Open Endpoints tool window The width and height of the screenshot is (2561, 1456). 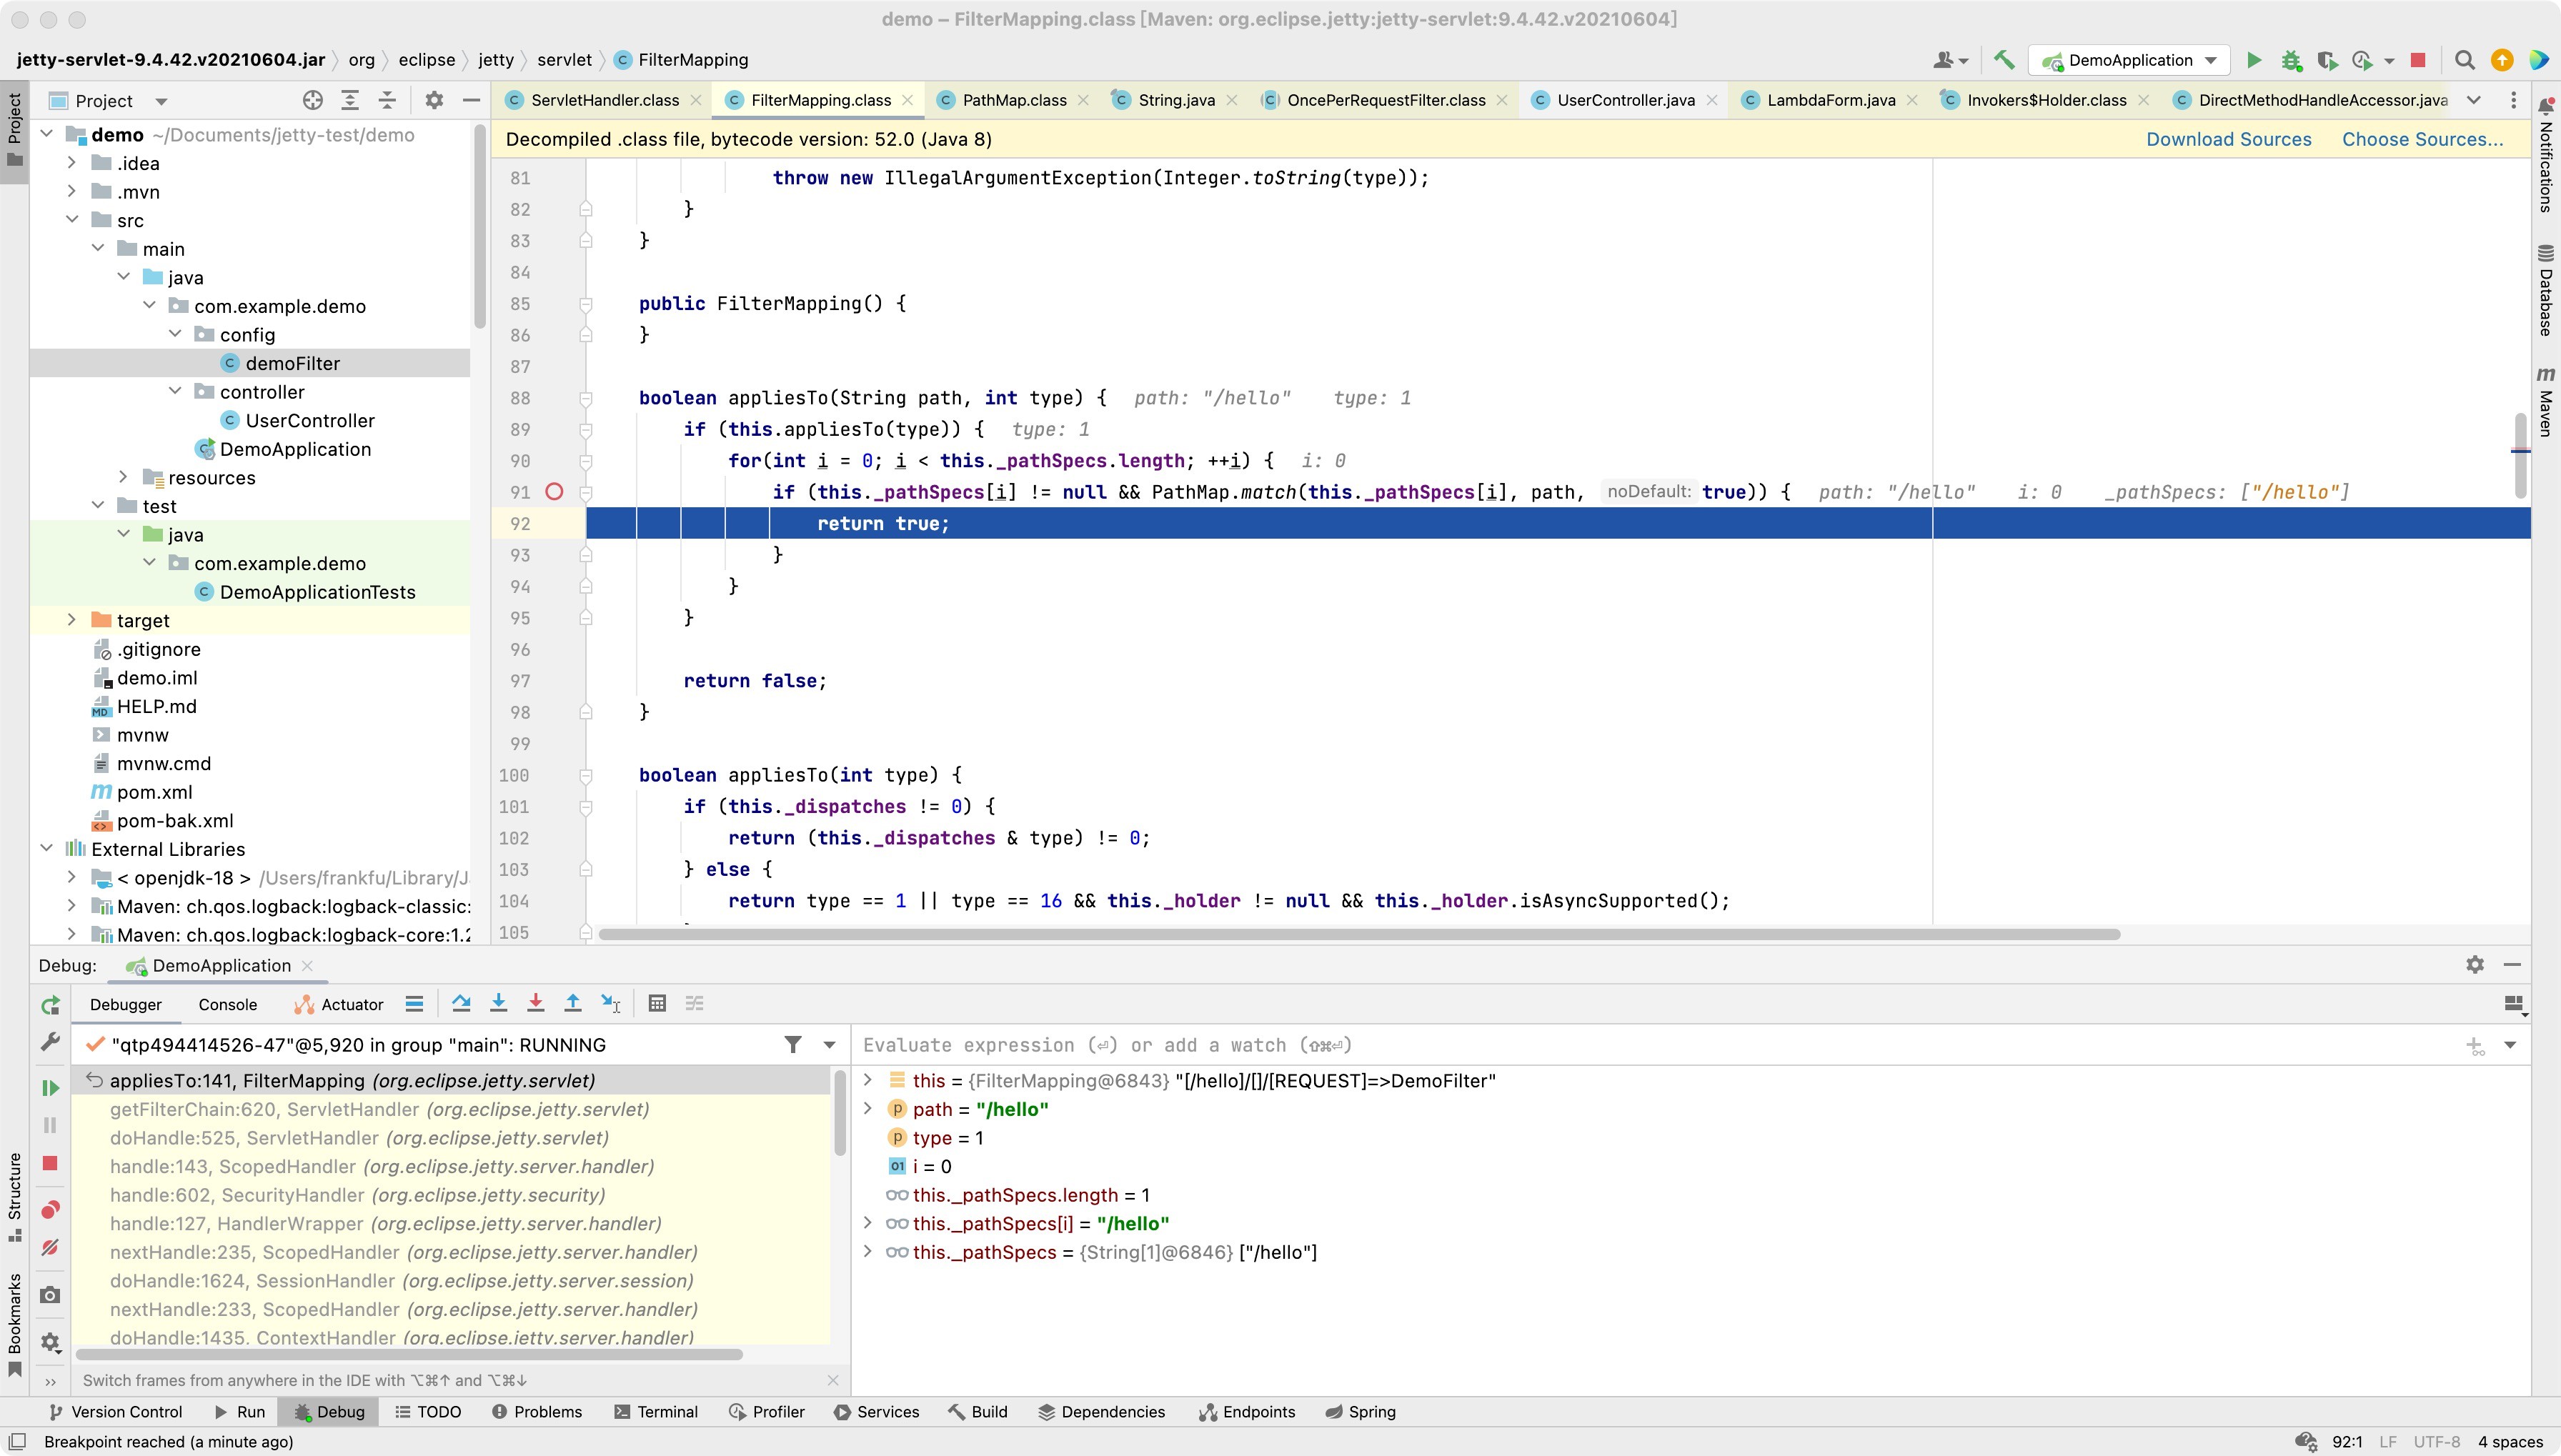[1247, 1412]
